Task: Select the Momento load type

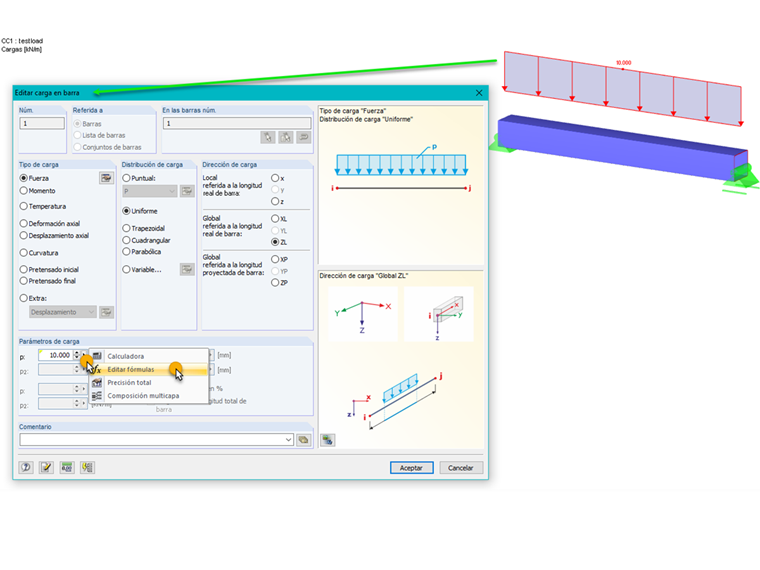Action: [x=23, y=190]
